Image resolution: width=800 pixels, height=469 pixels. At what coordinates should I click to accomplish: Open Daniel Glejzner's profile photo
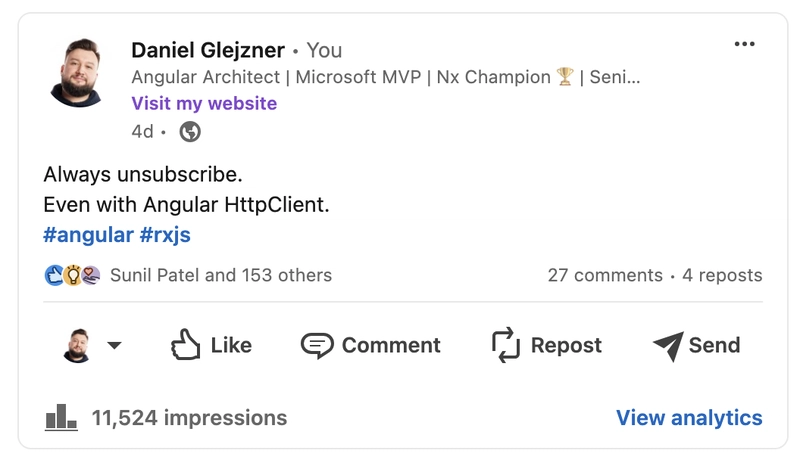(x=77, y=72)
